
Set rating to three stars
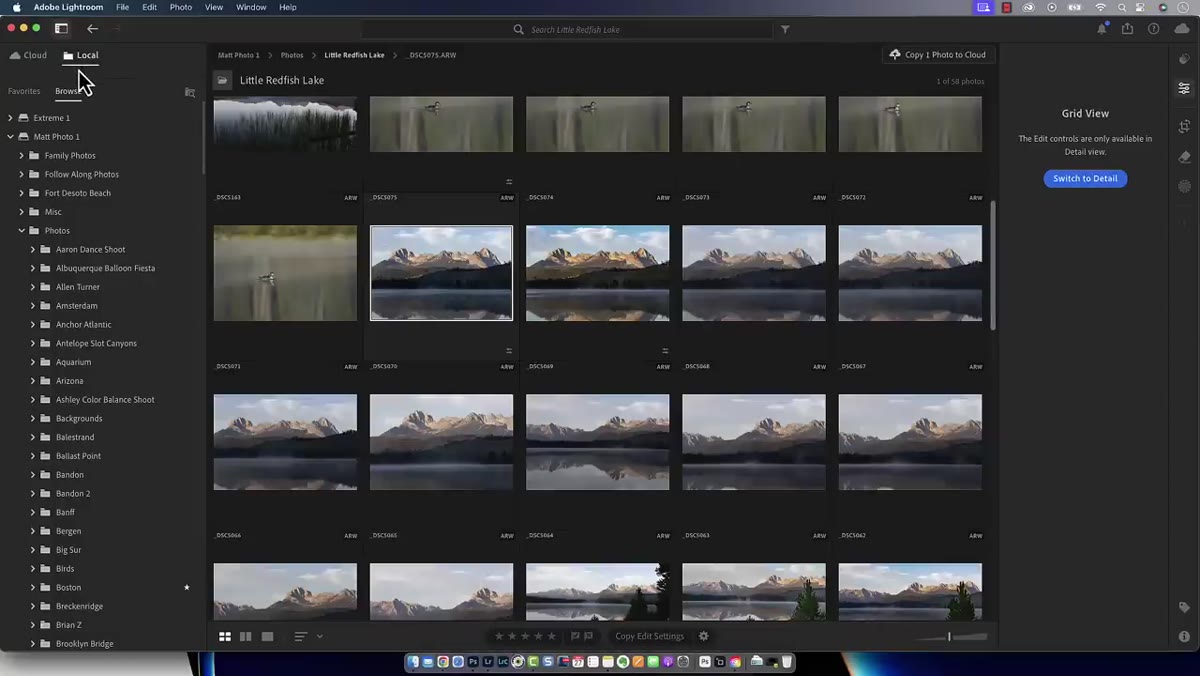[525, 636]
